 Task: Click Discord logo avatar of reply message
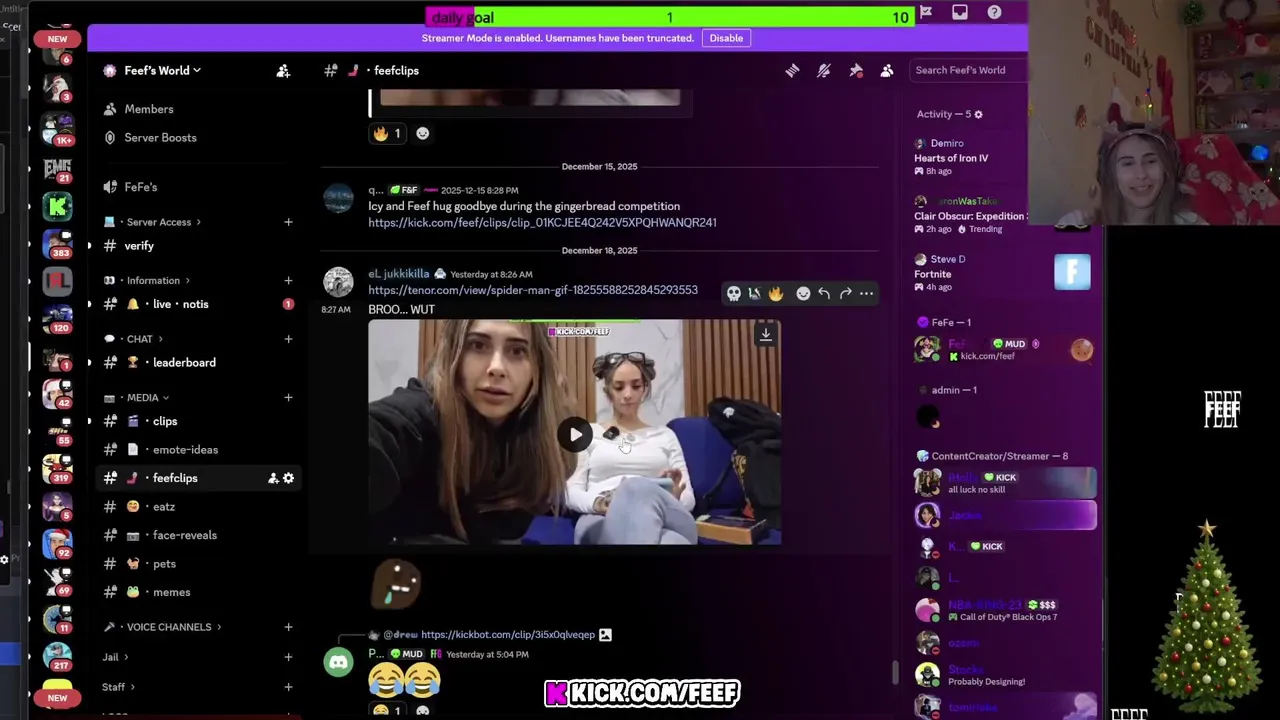coord(338,662)
